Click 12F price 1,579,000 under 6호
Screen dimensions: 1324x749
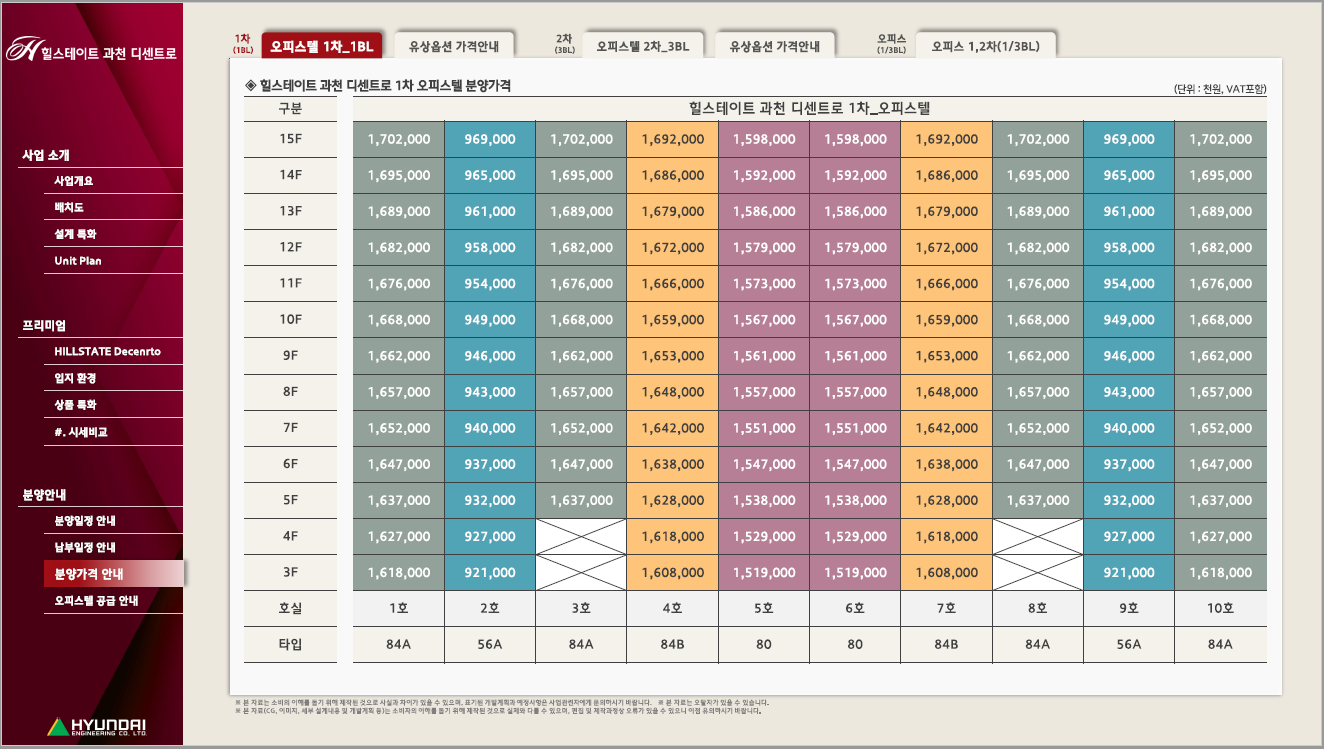click(x=855, y=247)
